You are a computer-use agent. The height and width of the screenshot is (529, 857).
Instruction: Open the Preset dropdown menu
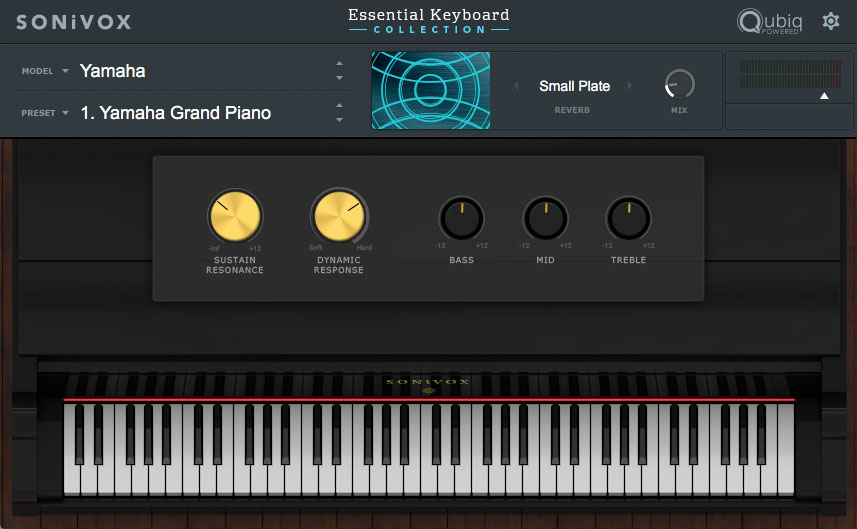coord(65,114)
